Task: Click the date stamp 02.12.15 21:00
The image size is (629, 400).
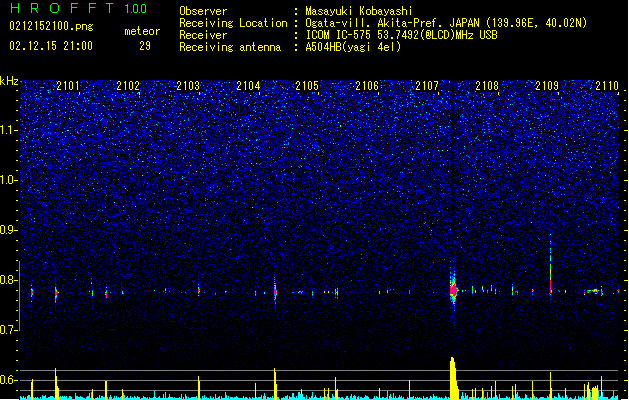Action: tap(51, 46)
